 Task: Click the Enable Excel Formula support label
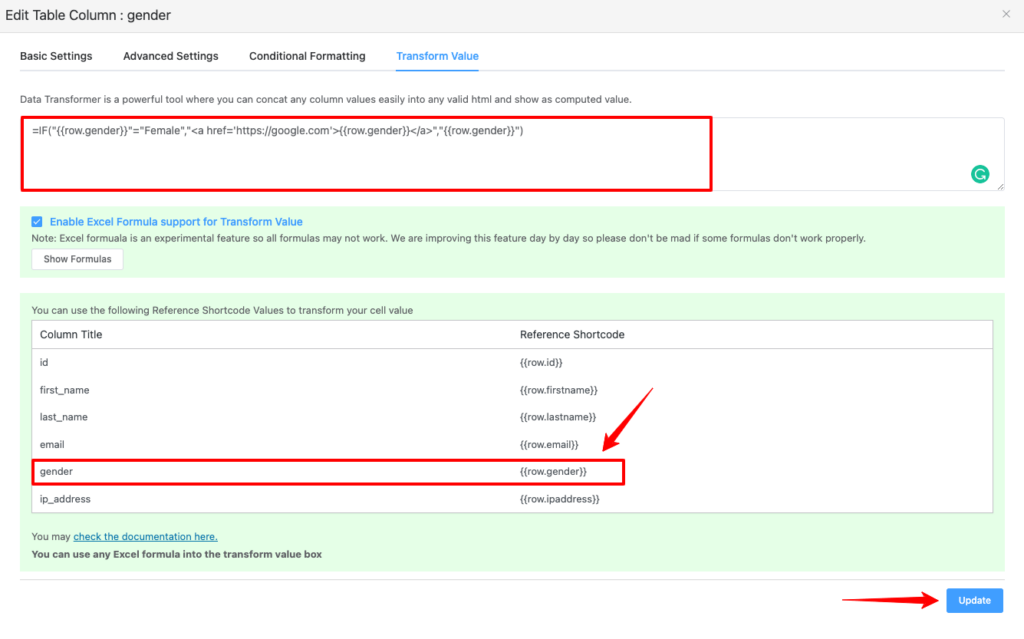pos(176,222)
